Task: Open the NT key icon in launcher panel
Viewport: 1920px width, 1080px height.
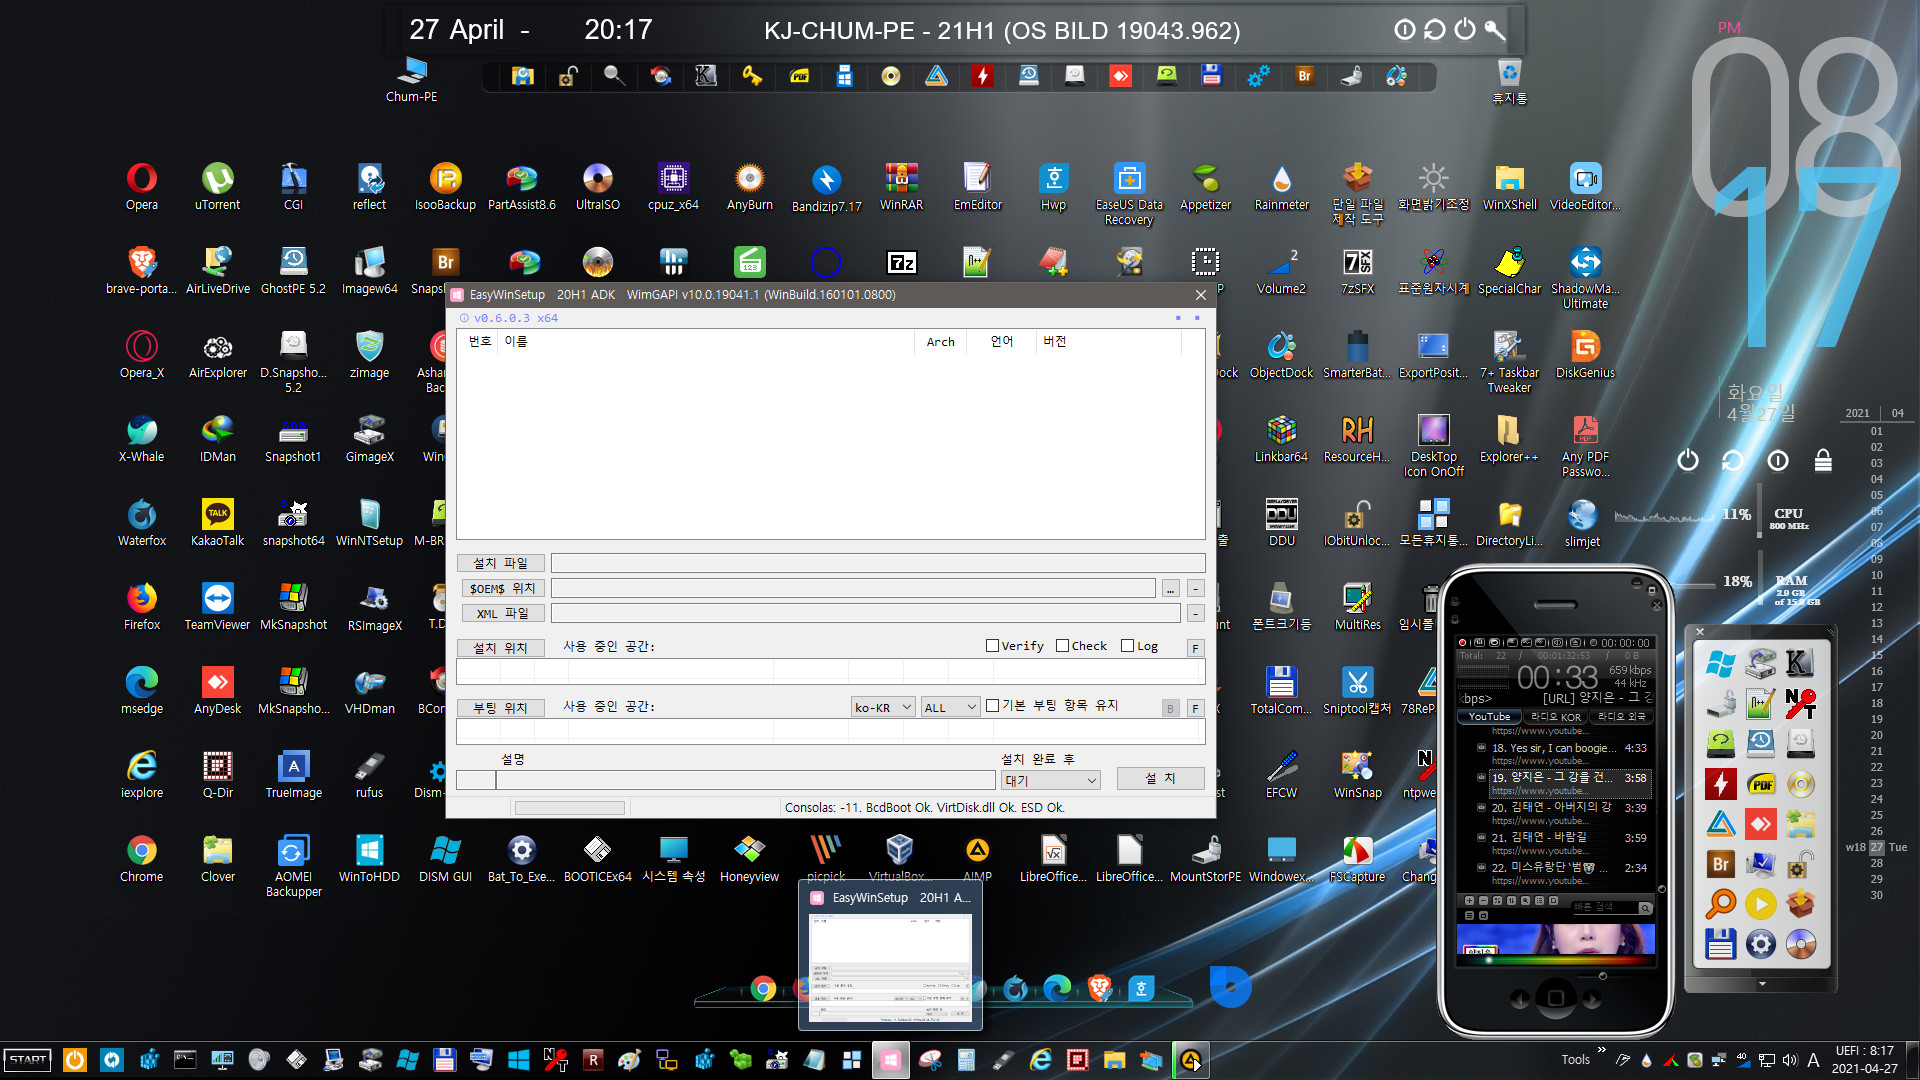Action: [x=1800, y=704]
